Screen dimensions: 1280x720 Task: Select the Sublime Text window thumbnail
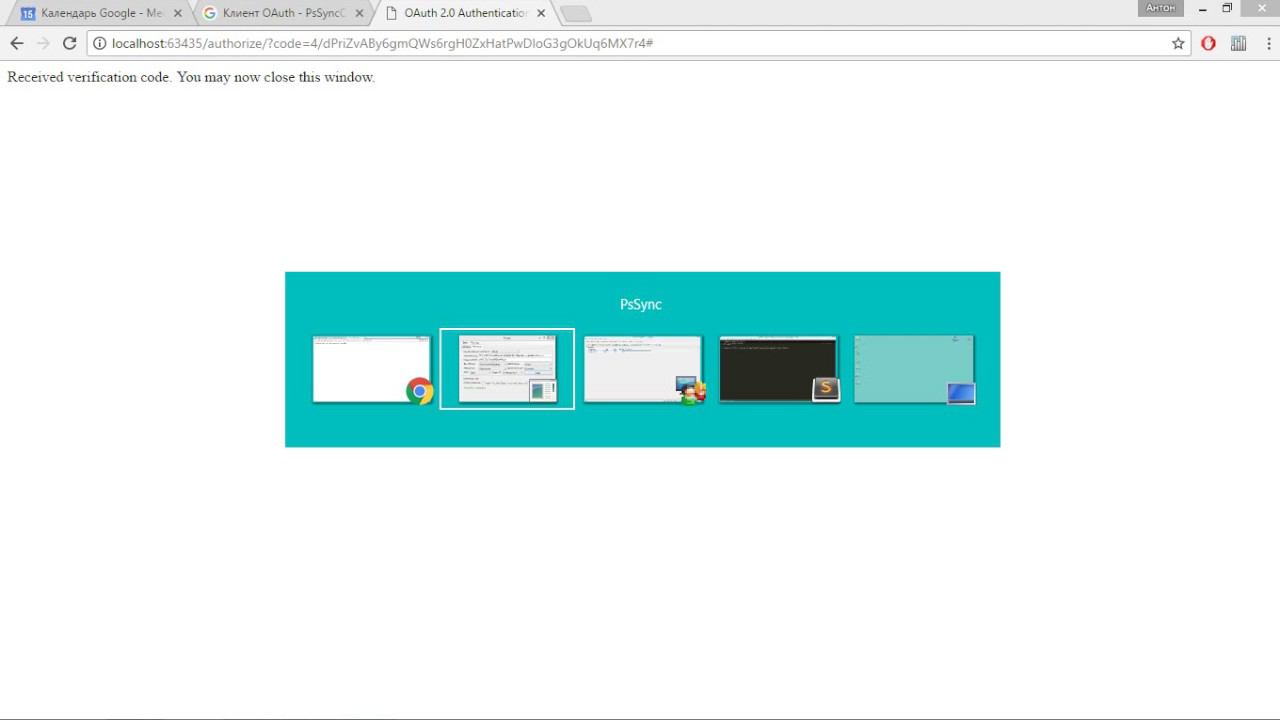coord(779,369)
